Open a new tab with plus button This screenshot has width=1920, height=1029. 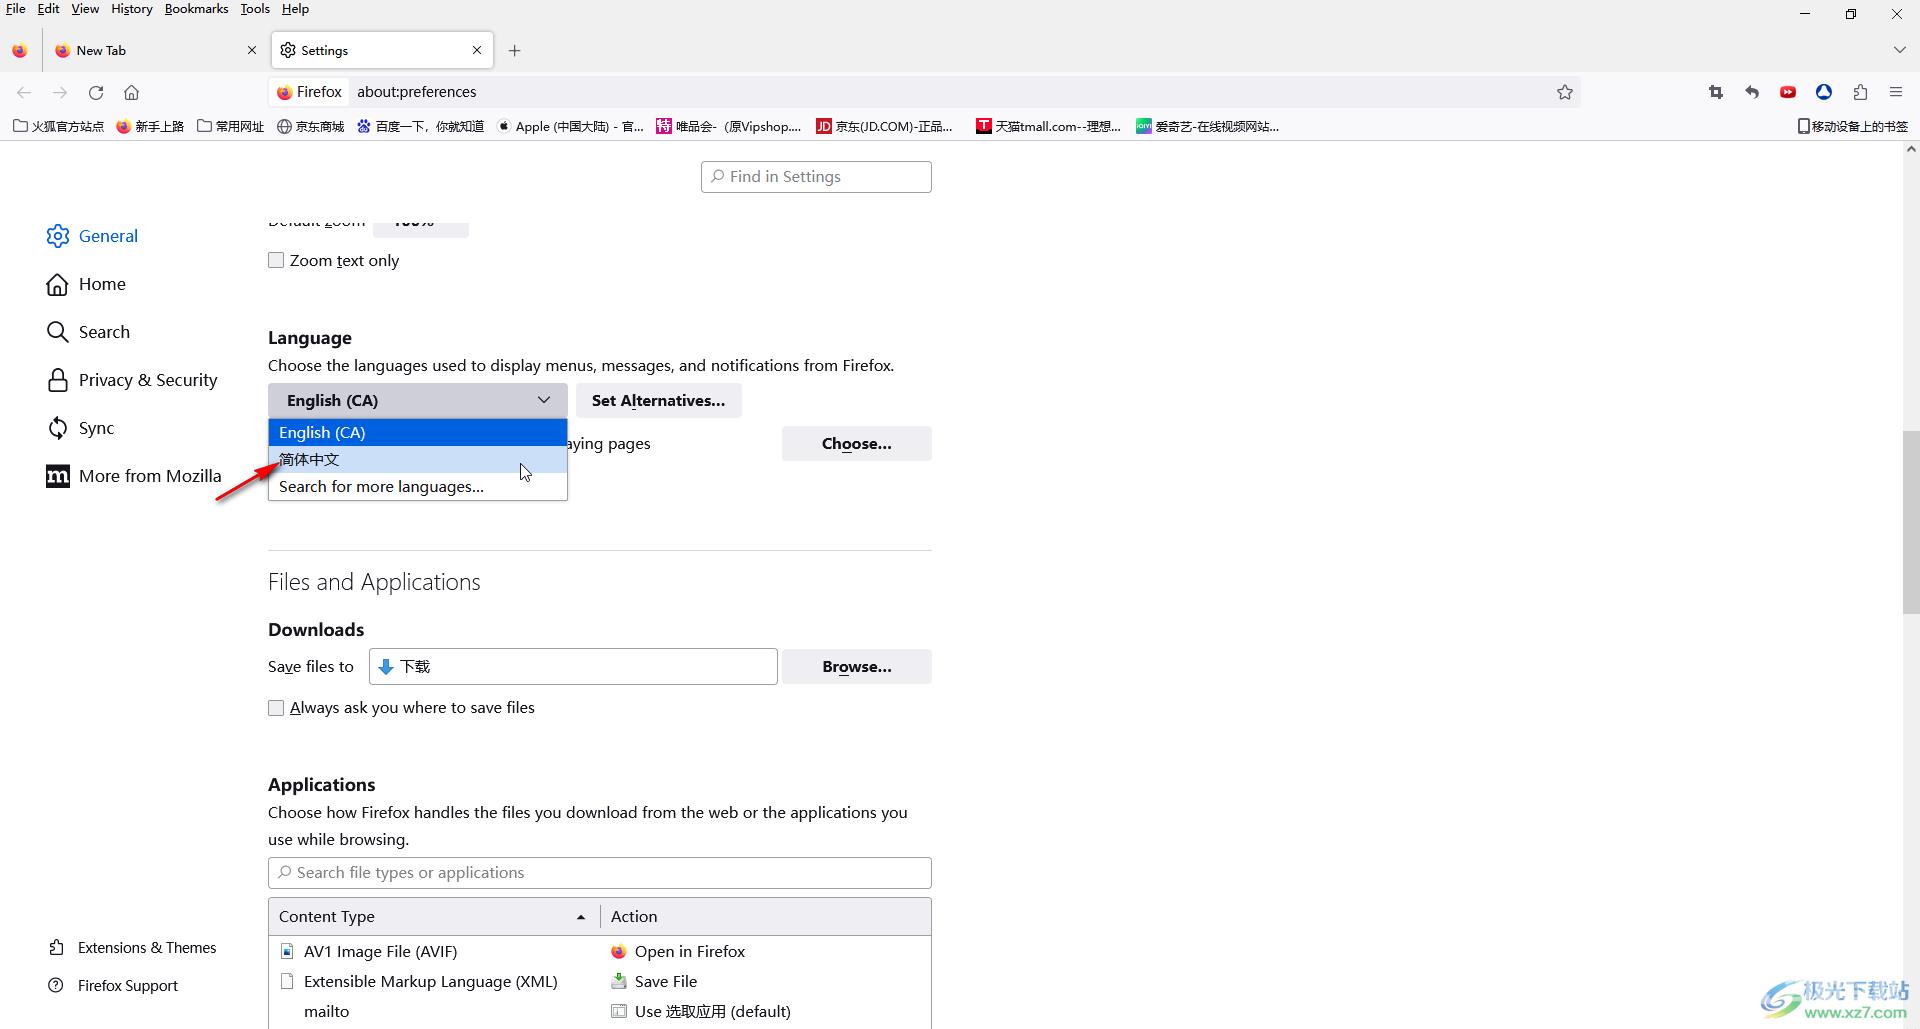pyautogui.click(x=514, y=50)
